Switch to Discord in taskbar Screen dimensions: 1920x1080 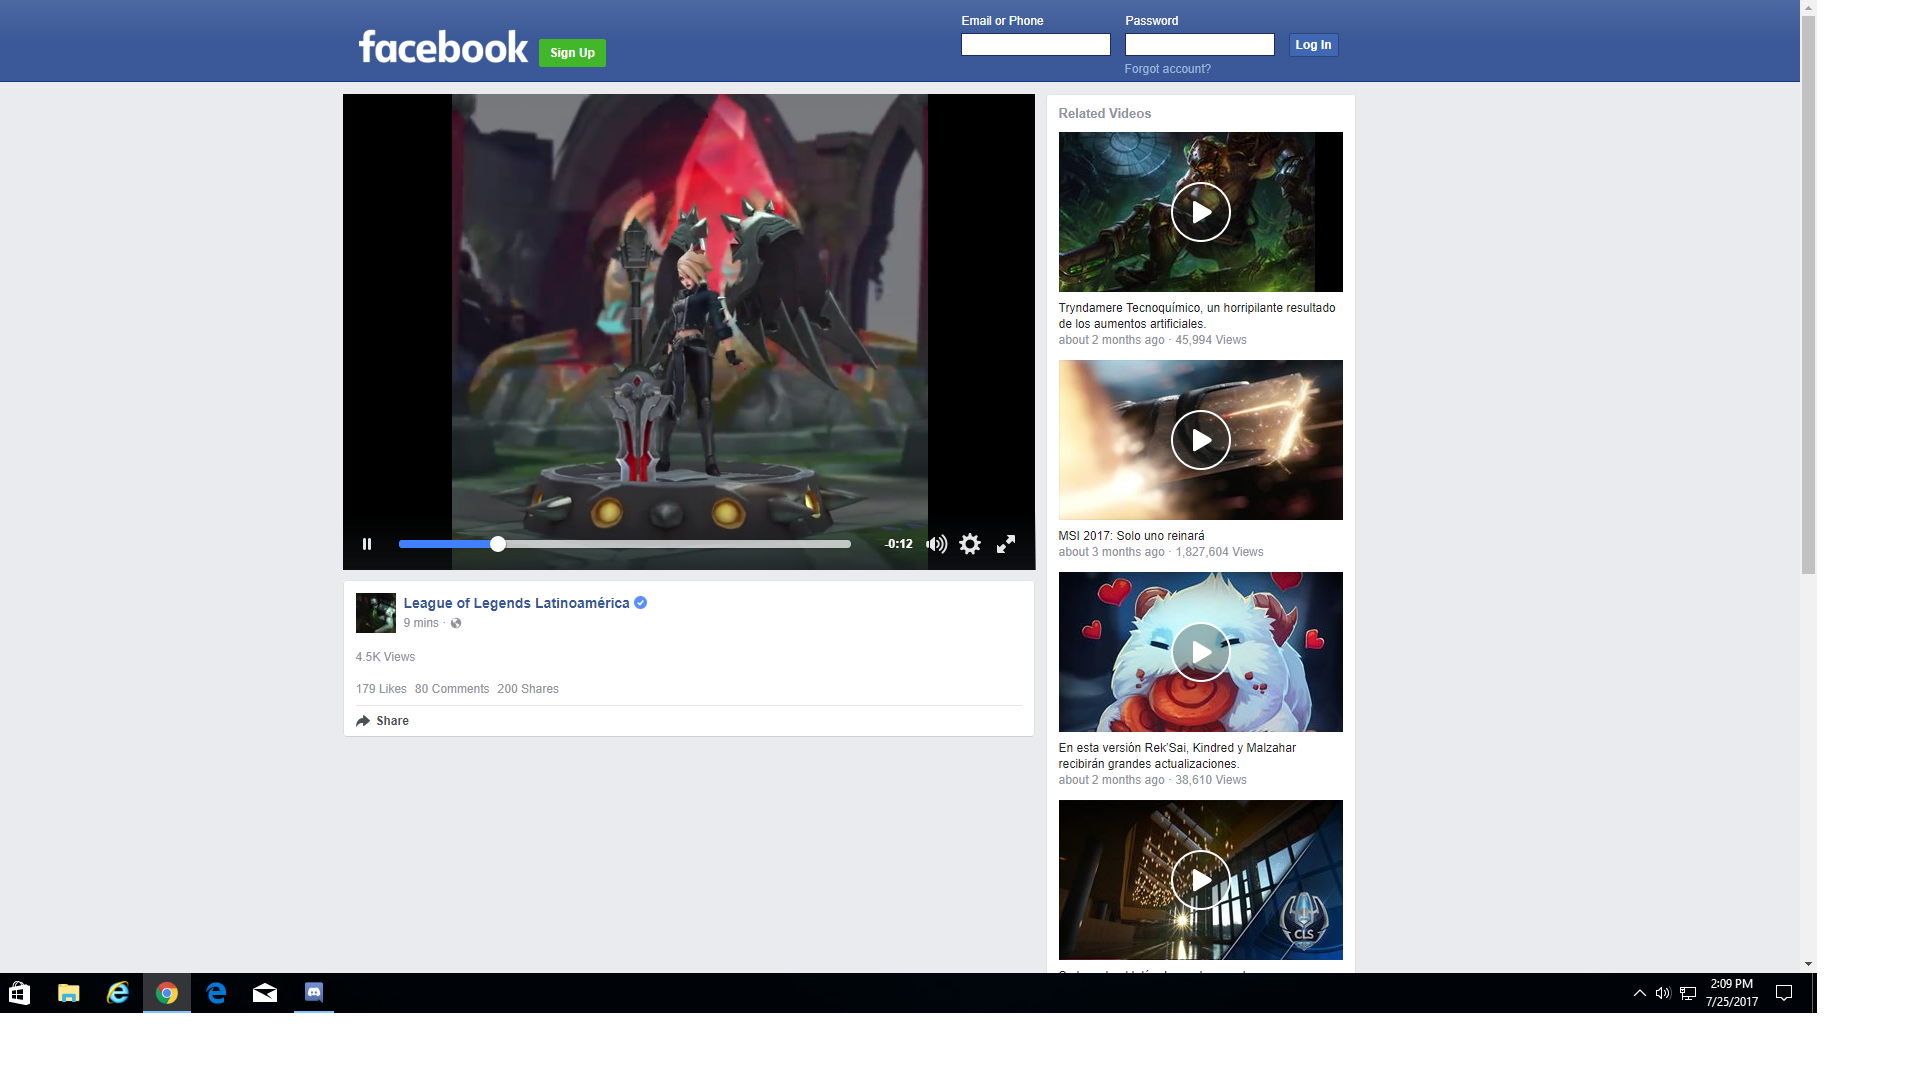[x=314, y=993]
